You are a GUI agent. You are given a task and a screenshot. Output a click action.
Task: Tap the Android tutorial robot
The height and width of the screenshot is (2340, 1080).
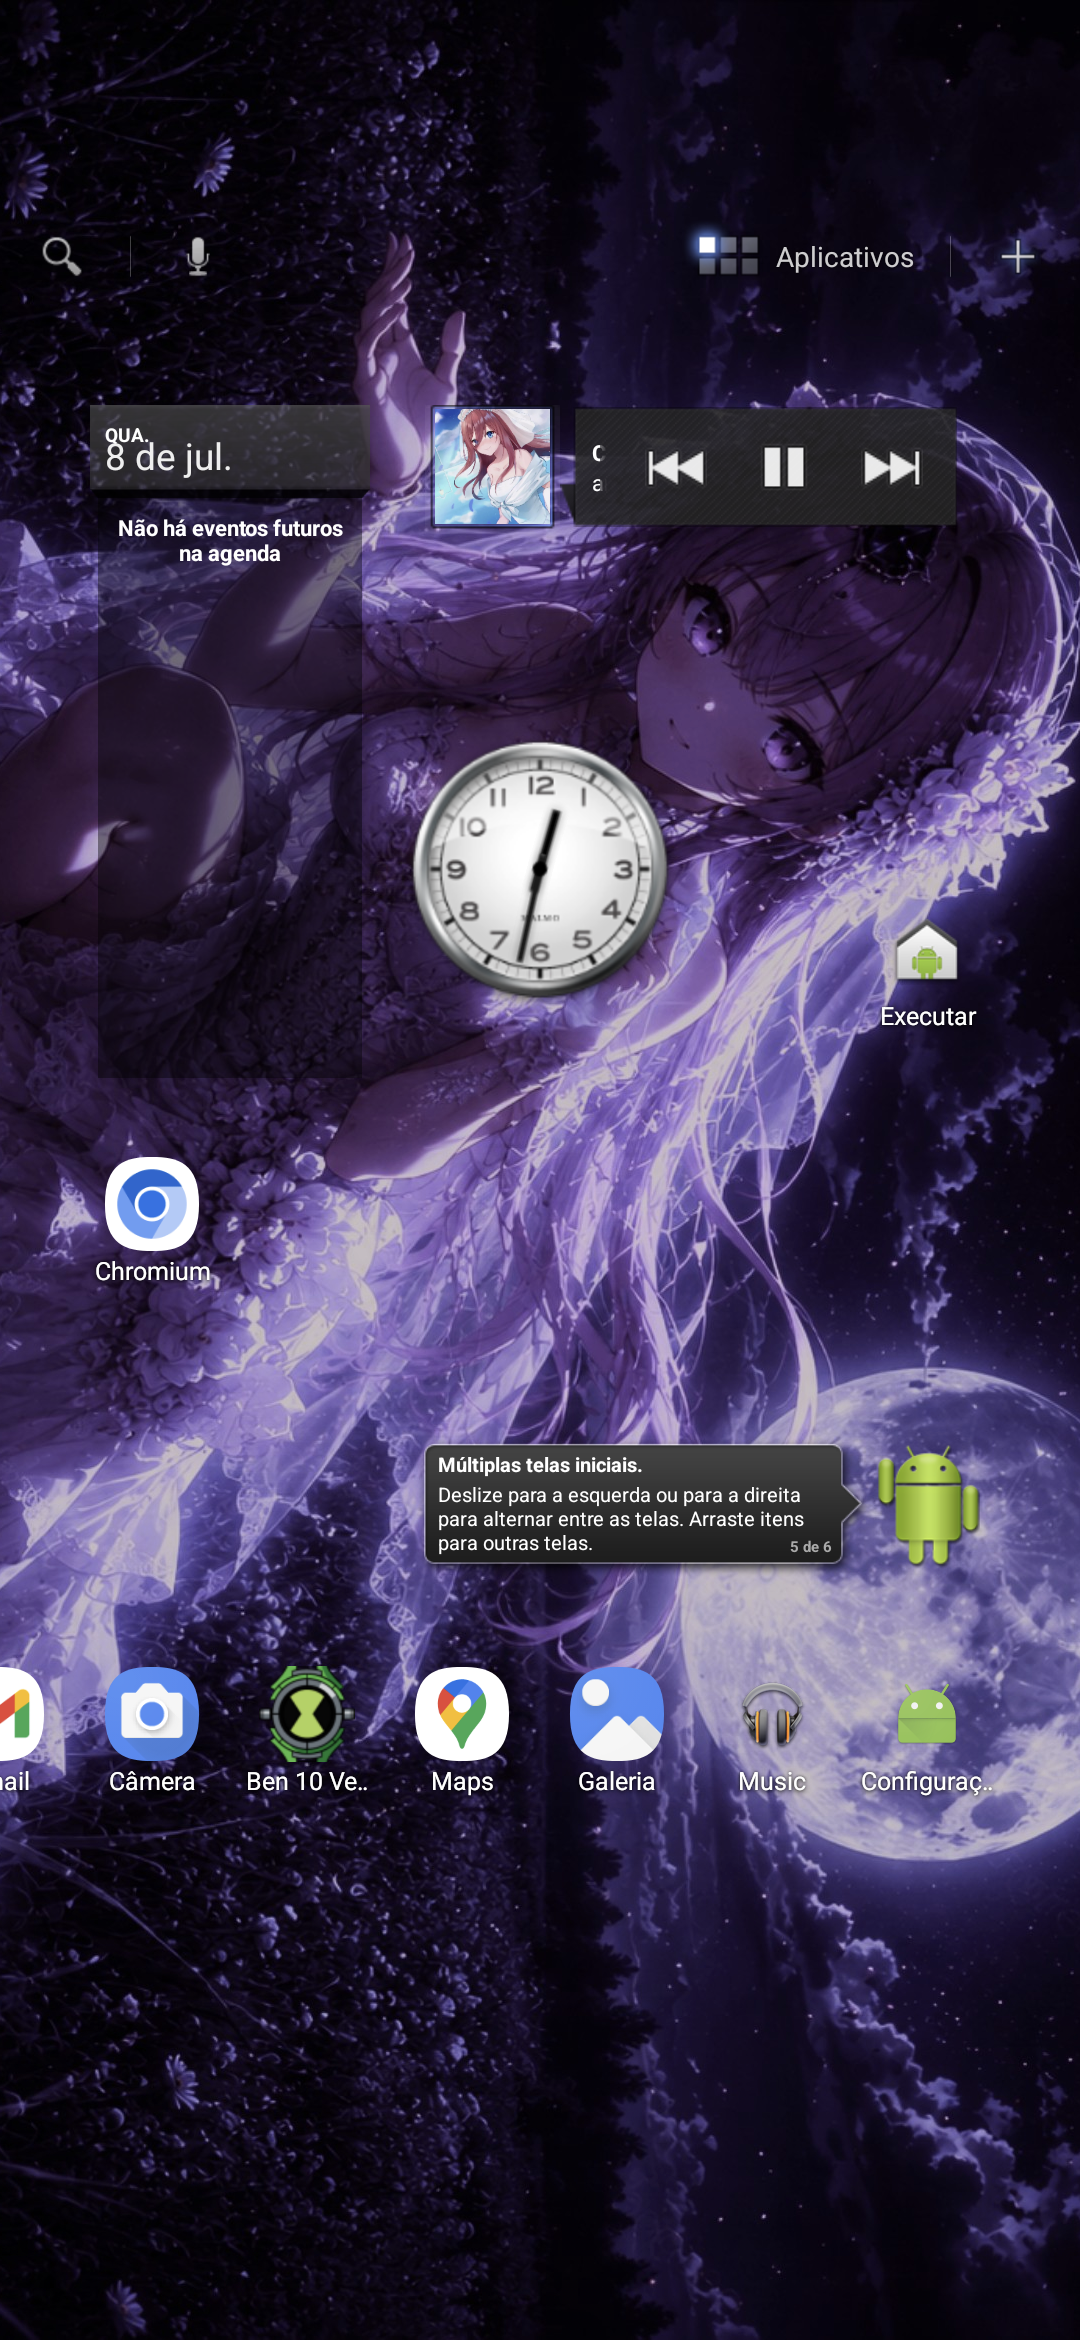pyautogui.click(x=928, y=1504)
